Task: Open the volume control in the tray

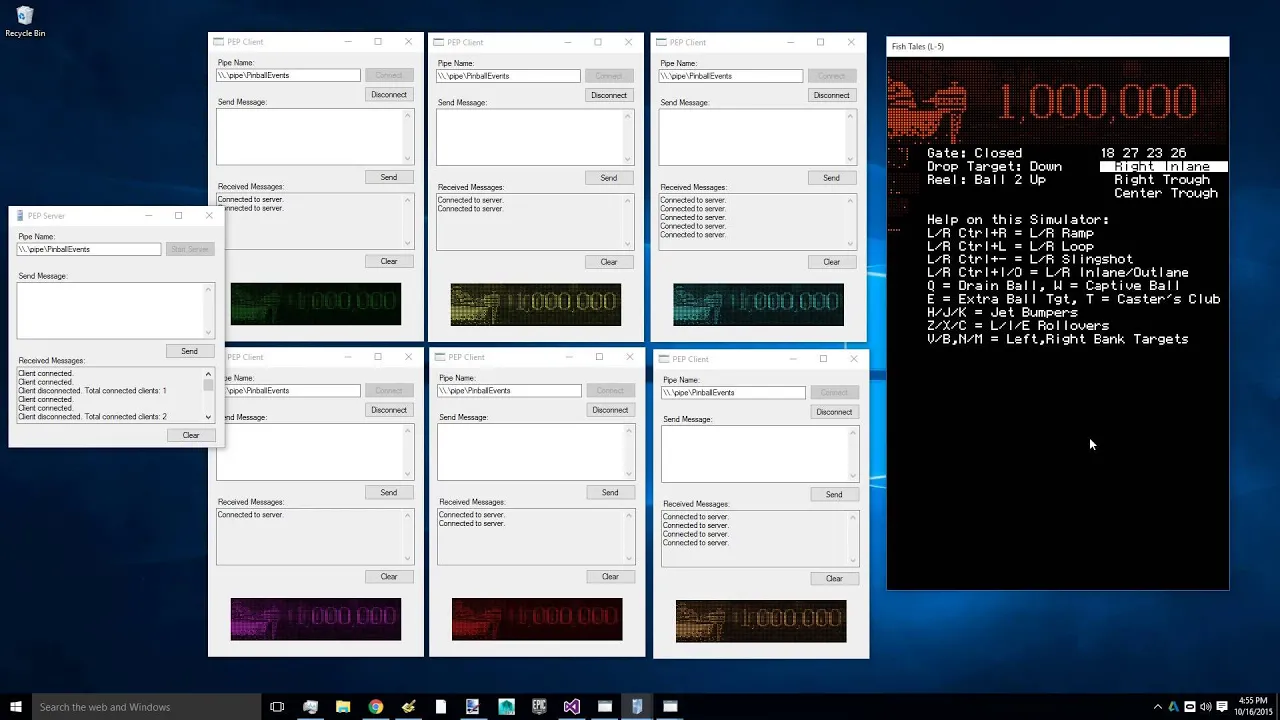Action: click(x=1205, y=707)
